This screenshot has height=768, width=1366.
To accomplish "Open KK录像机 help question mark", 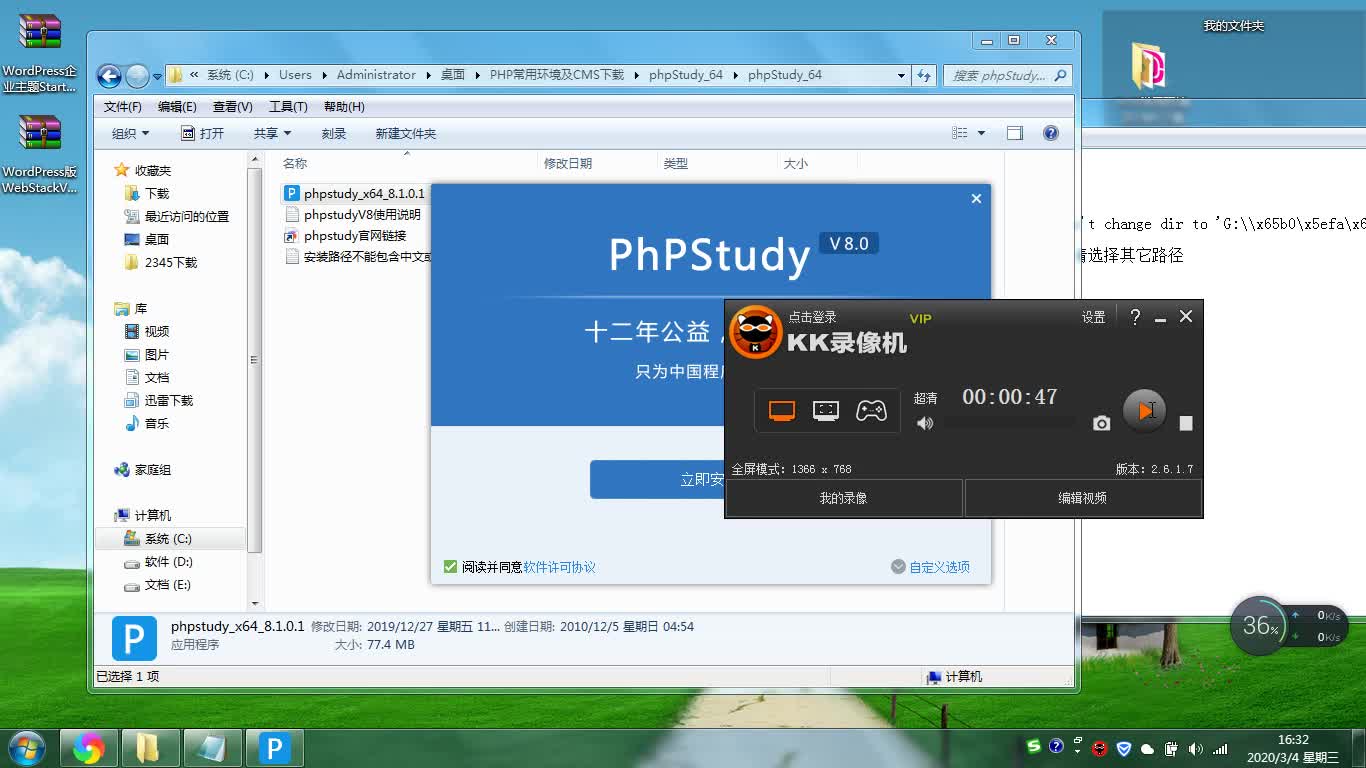I will click(x=1135, y=317).
